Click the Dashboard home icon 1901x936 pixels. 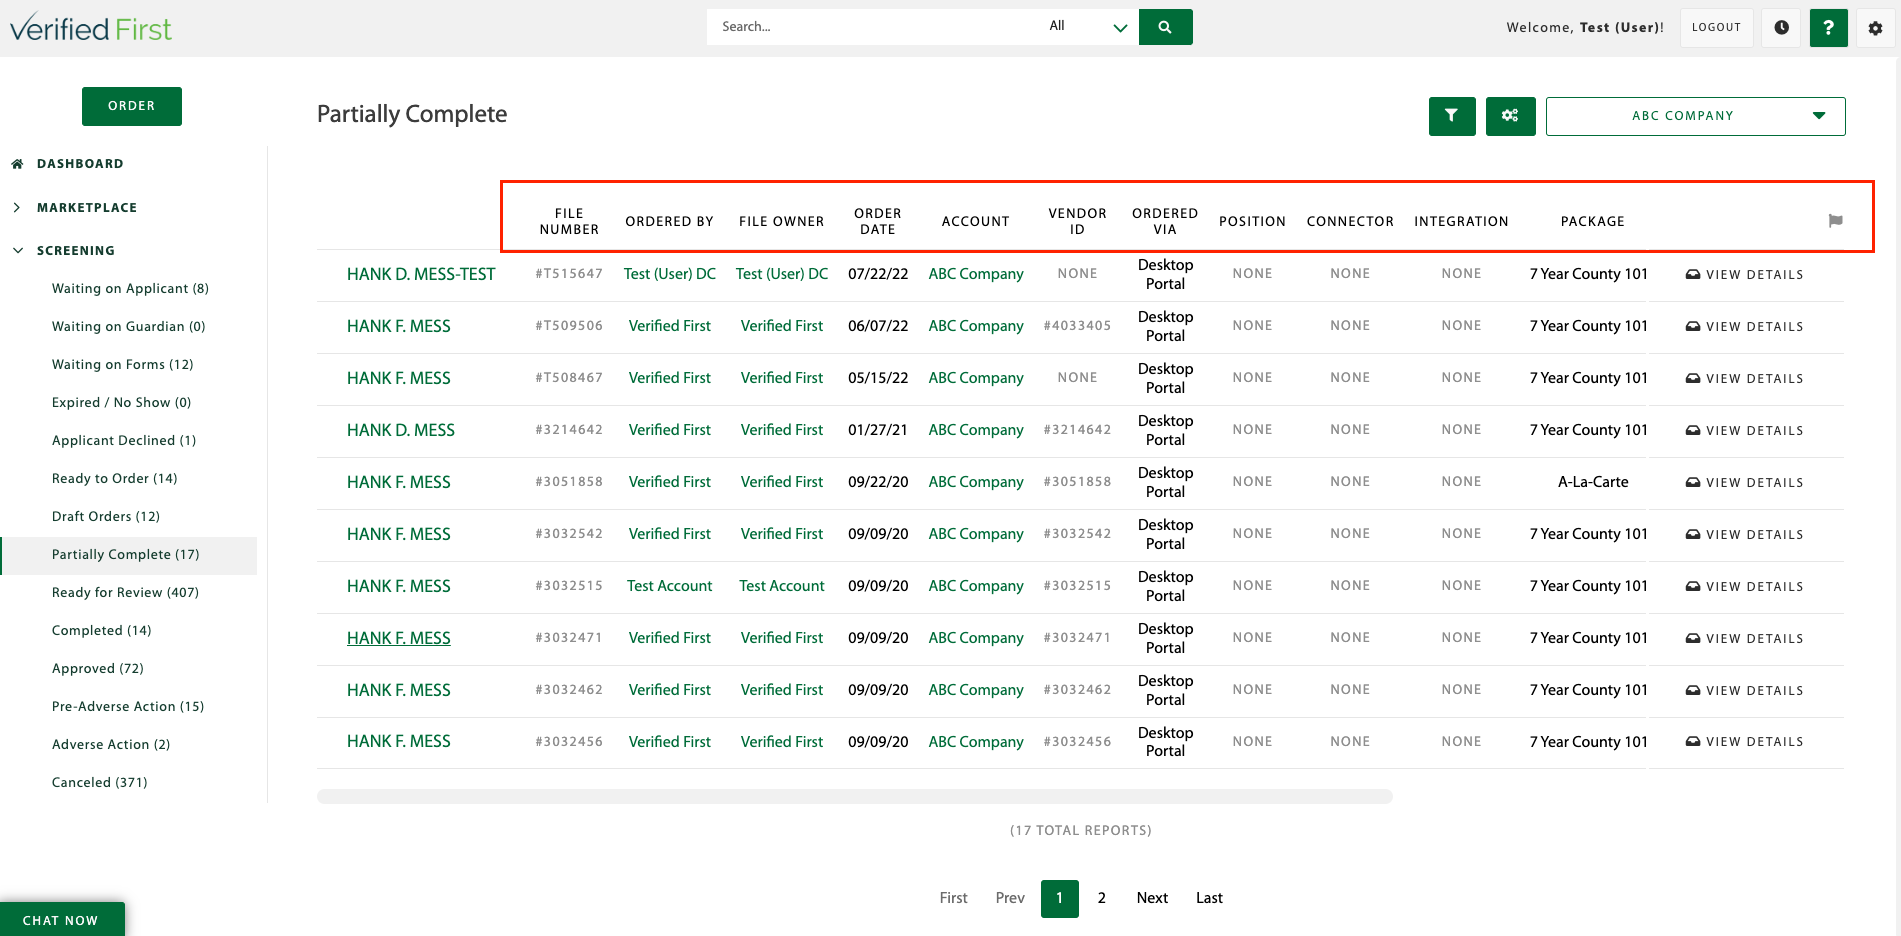17,164
